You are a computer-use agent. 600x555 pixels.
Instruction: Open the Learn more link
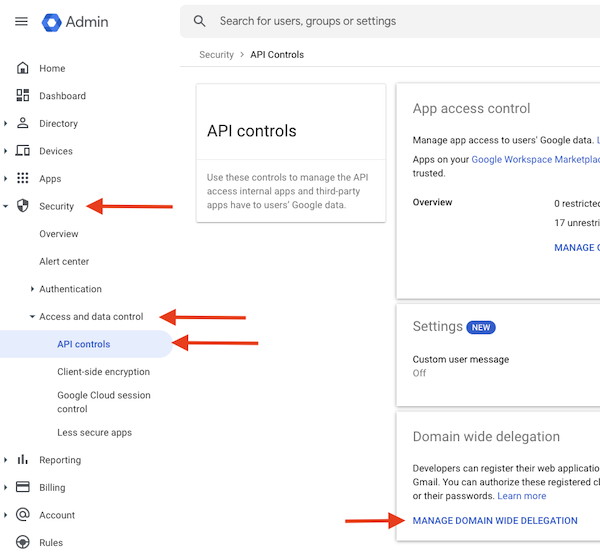coord(522,496)
